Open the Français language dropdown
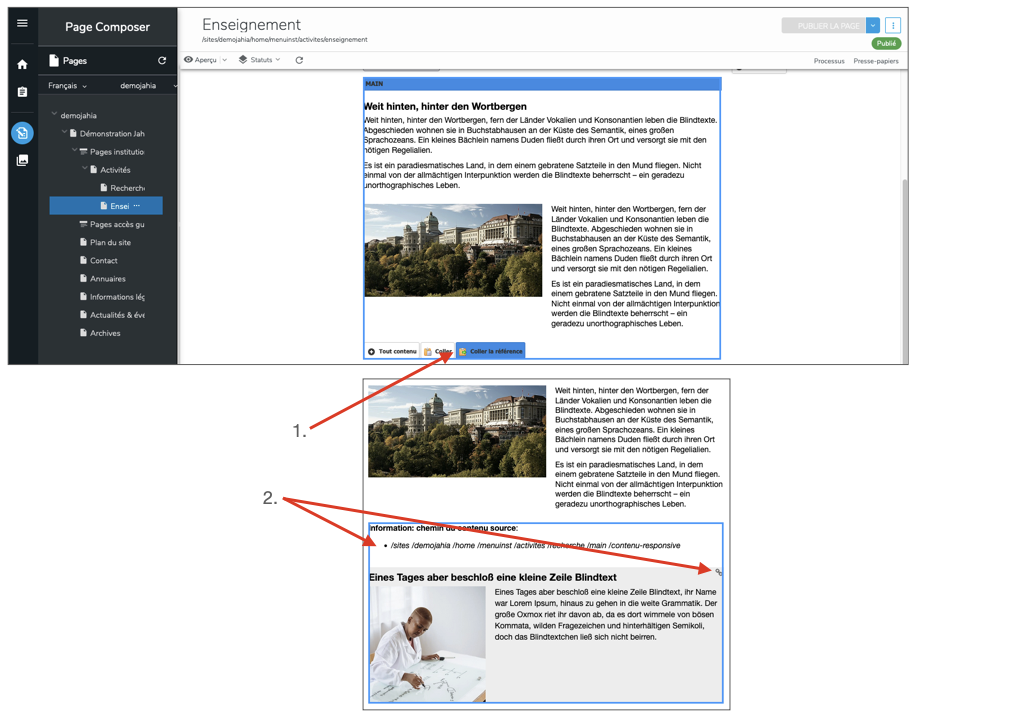 (68, 86)
